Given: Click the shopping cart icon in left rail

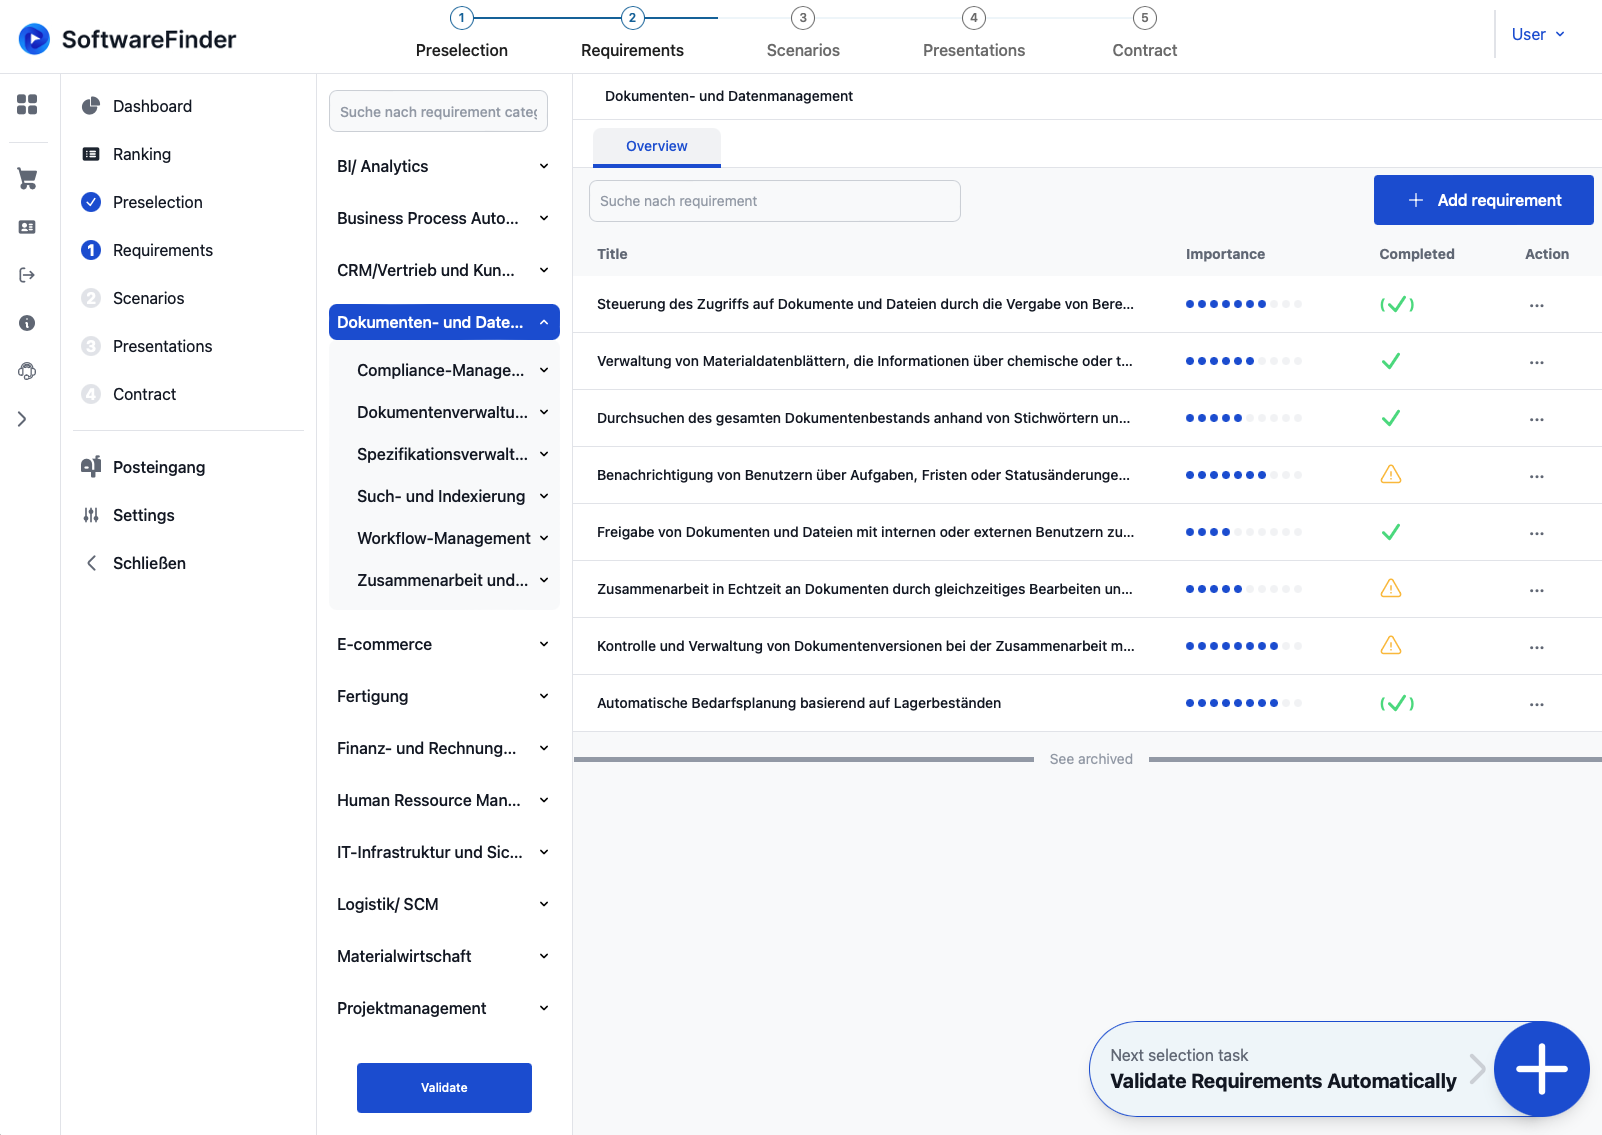Looking at the screenshot, I should [27, 179].
